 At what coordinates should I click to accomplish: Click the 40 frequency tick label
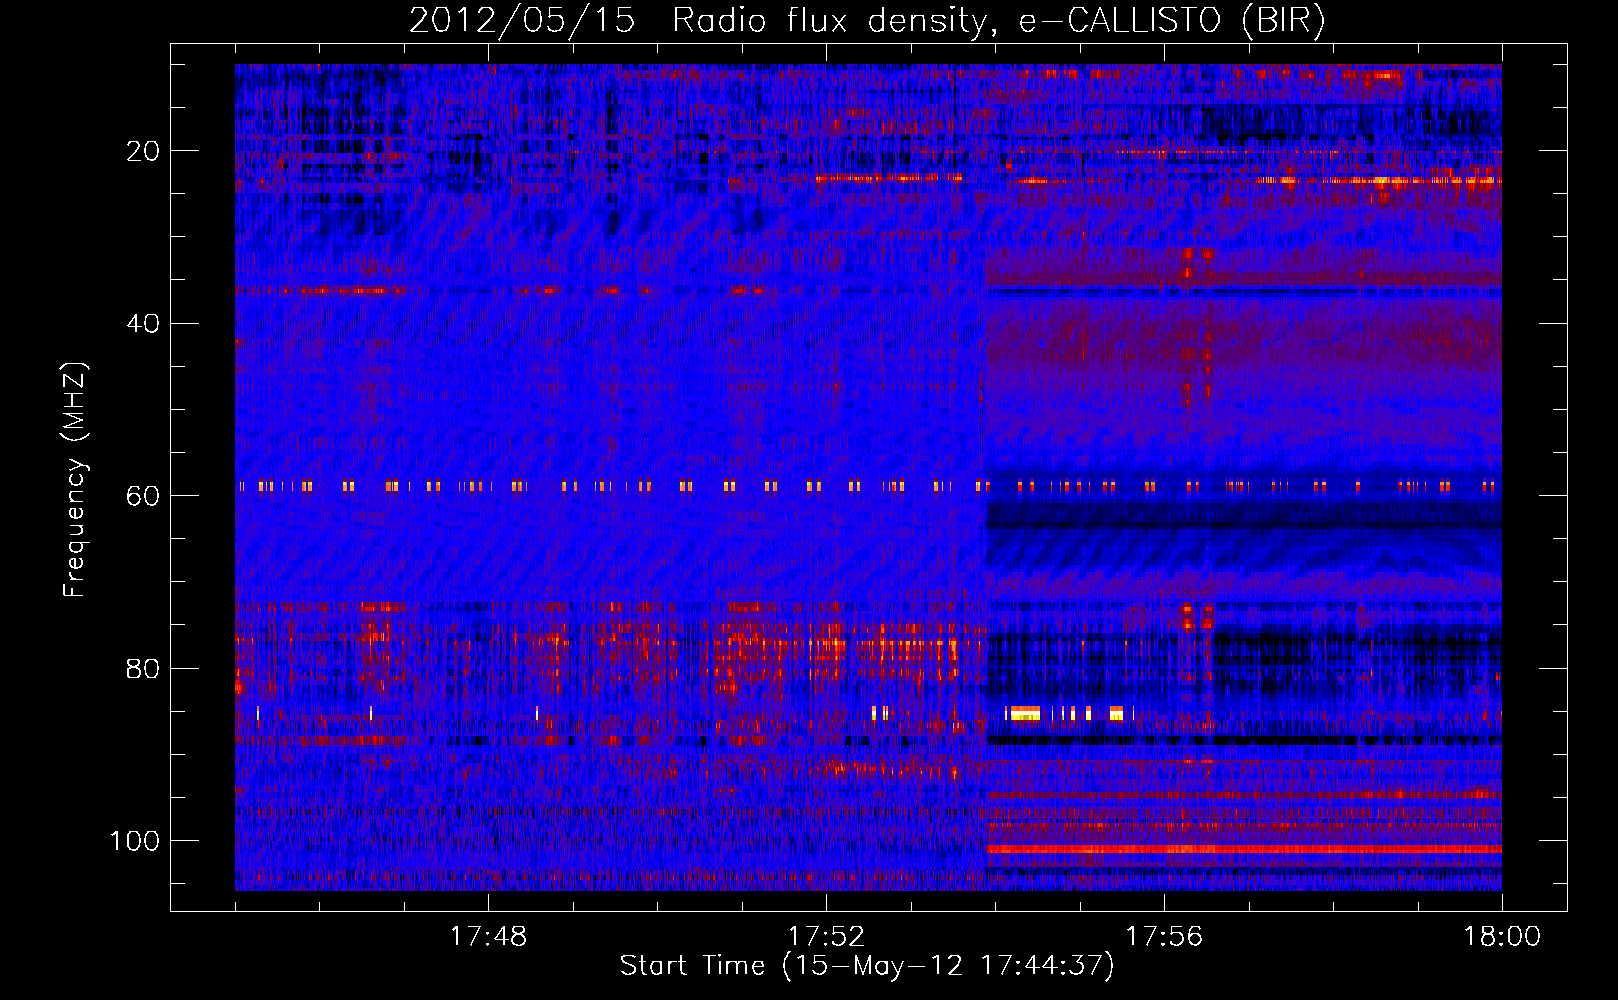(143, 324)
